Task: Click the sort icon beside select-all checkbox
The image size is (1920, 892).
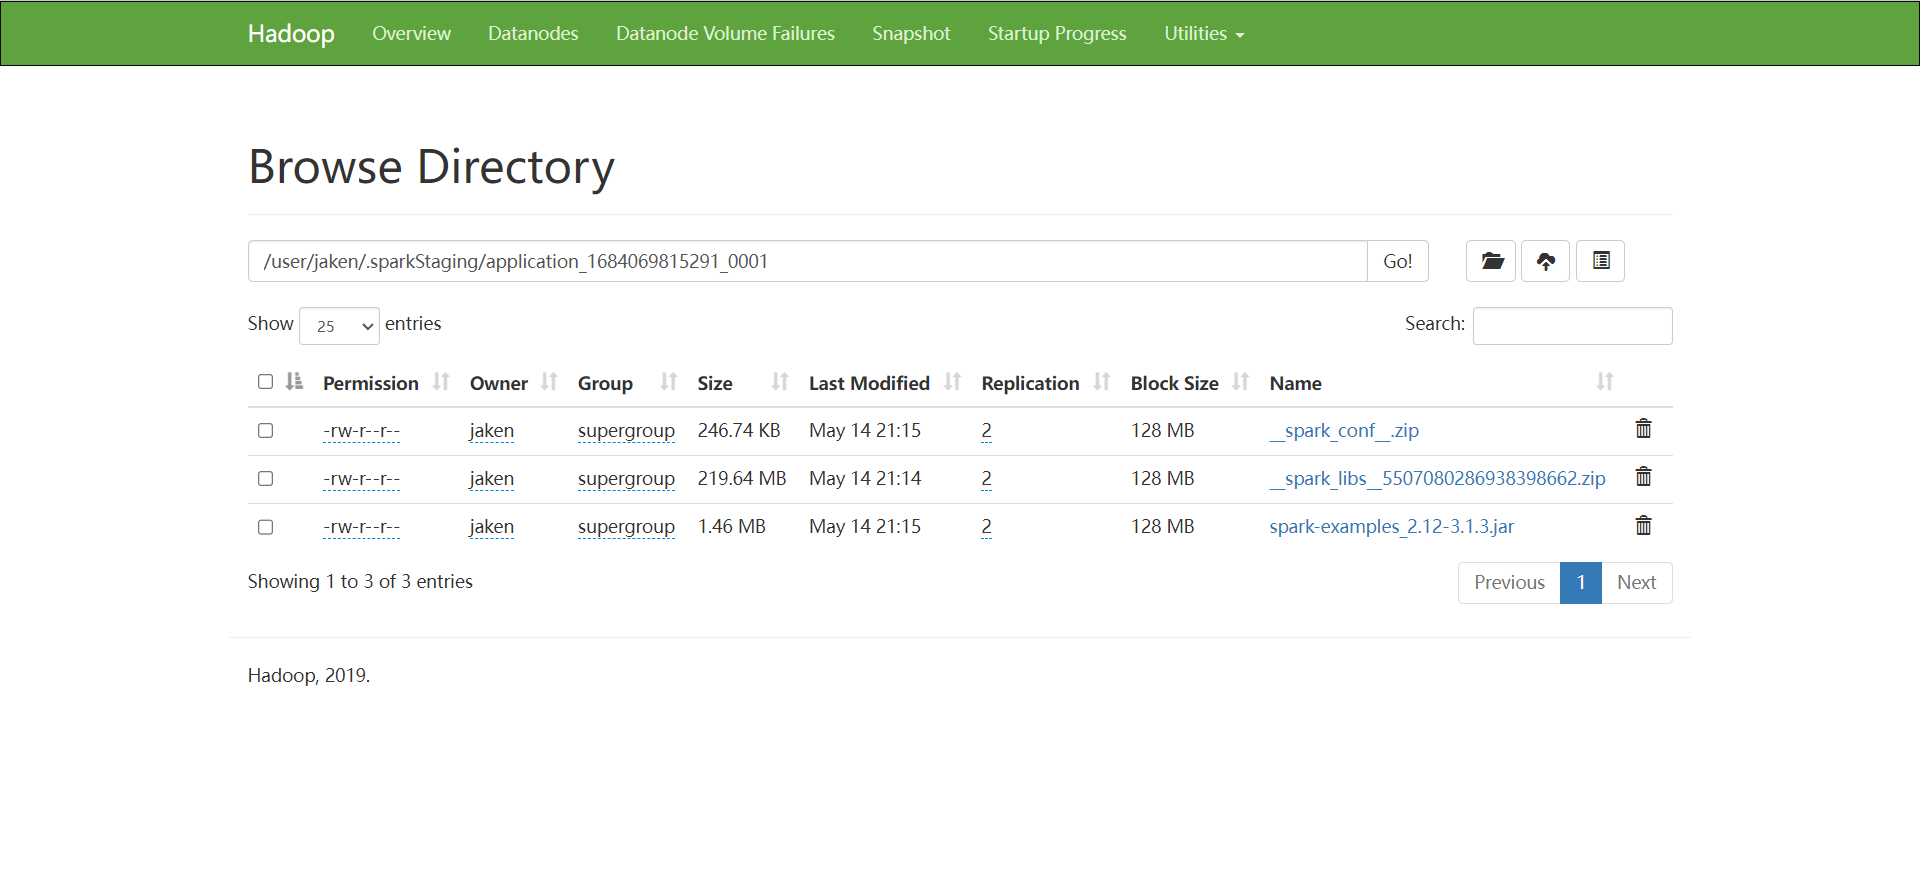Action: point(294,381)
